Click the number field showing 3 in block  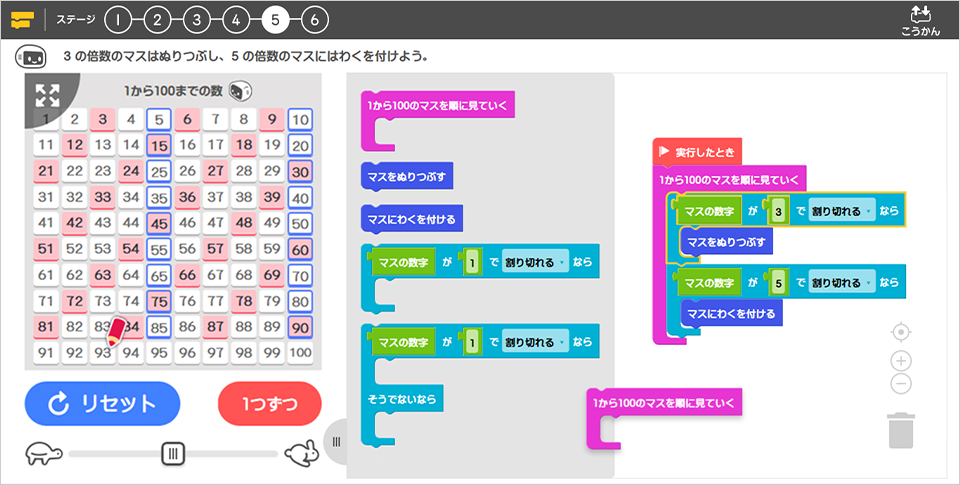point(776,211)
